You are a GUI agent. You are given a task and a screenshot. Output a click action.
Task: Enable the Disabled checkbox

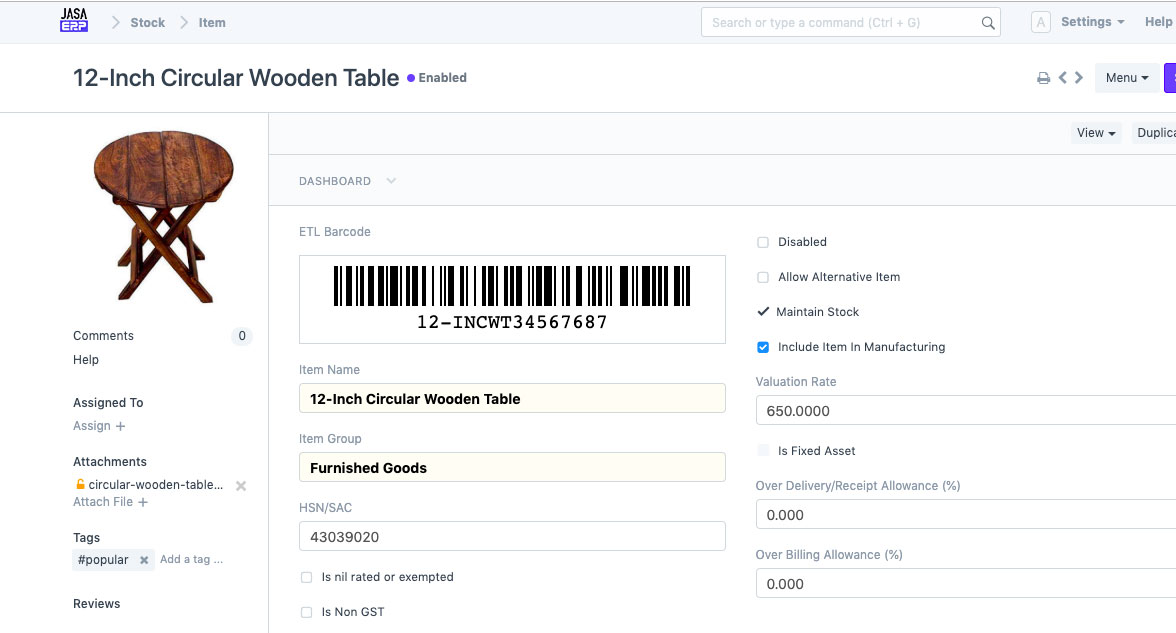tap(763, 242)
